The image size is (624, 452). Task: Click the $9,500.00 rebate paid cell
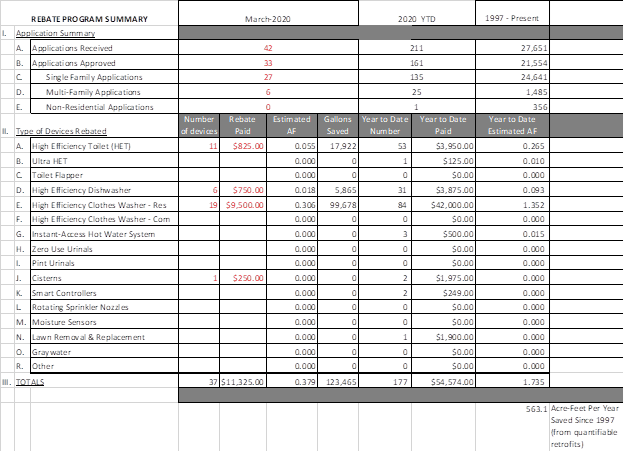tap(243, 201)
